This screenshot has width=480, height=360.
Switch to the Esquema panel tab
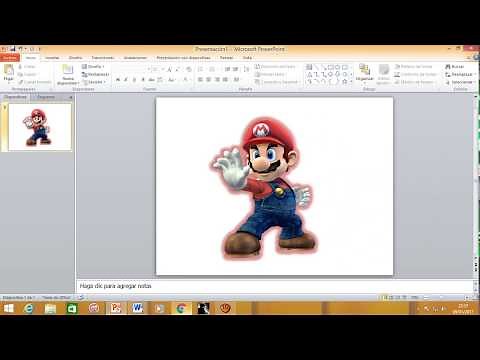pyautogui.click(x=46, y=97)
